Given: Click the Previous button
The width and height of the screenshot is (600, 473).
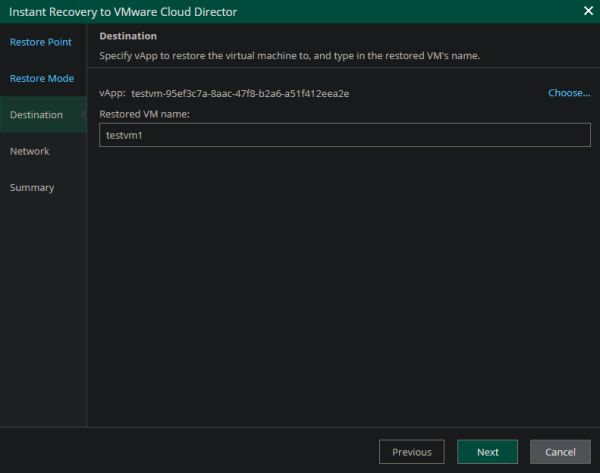Looking at the screenshot, I should pyautogui.click(x=412, y=452).
